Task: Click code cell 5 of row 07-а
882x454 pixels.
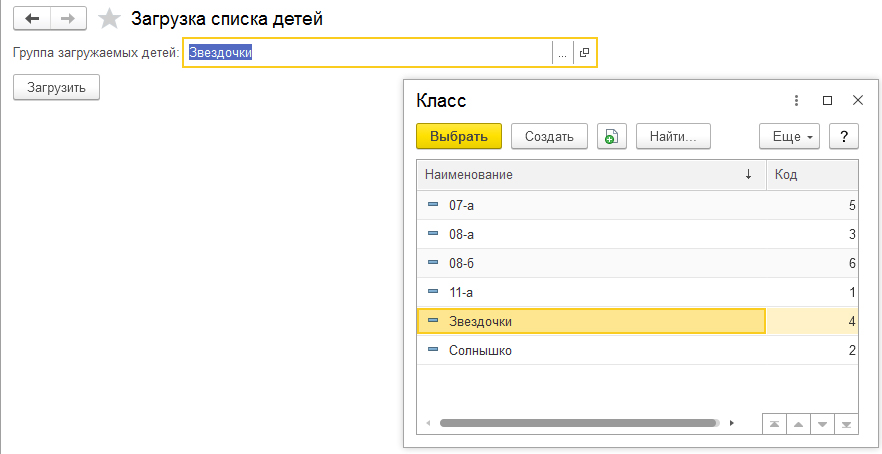Action: [x=812, y=205]
